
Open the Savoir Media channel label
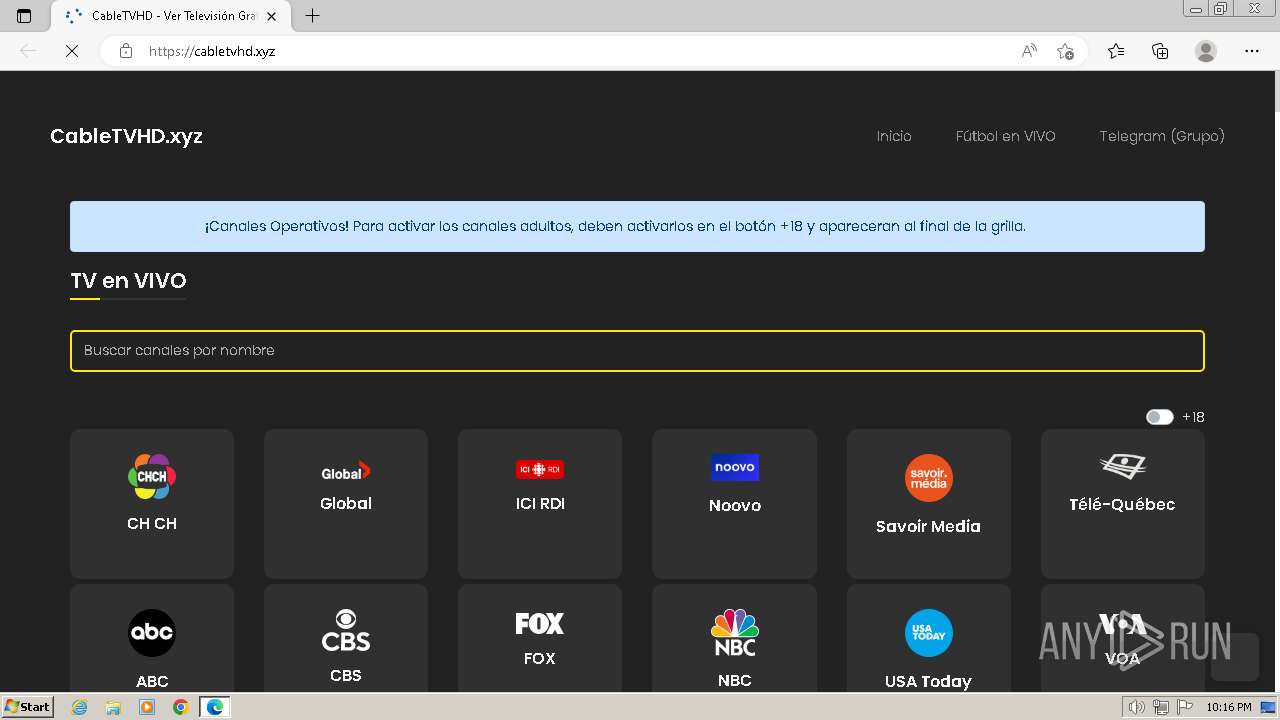pos(928,526)
